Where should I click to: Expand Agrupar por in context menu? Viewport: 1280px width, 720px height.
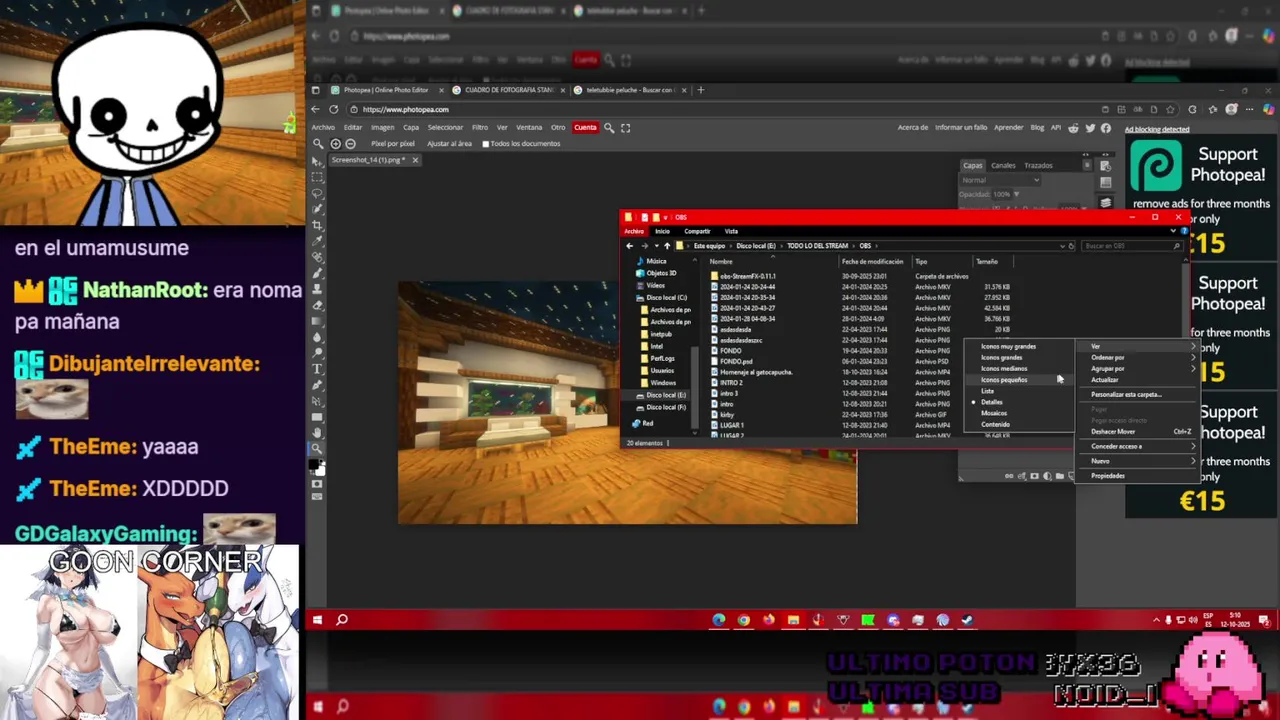coord(1137,369)
